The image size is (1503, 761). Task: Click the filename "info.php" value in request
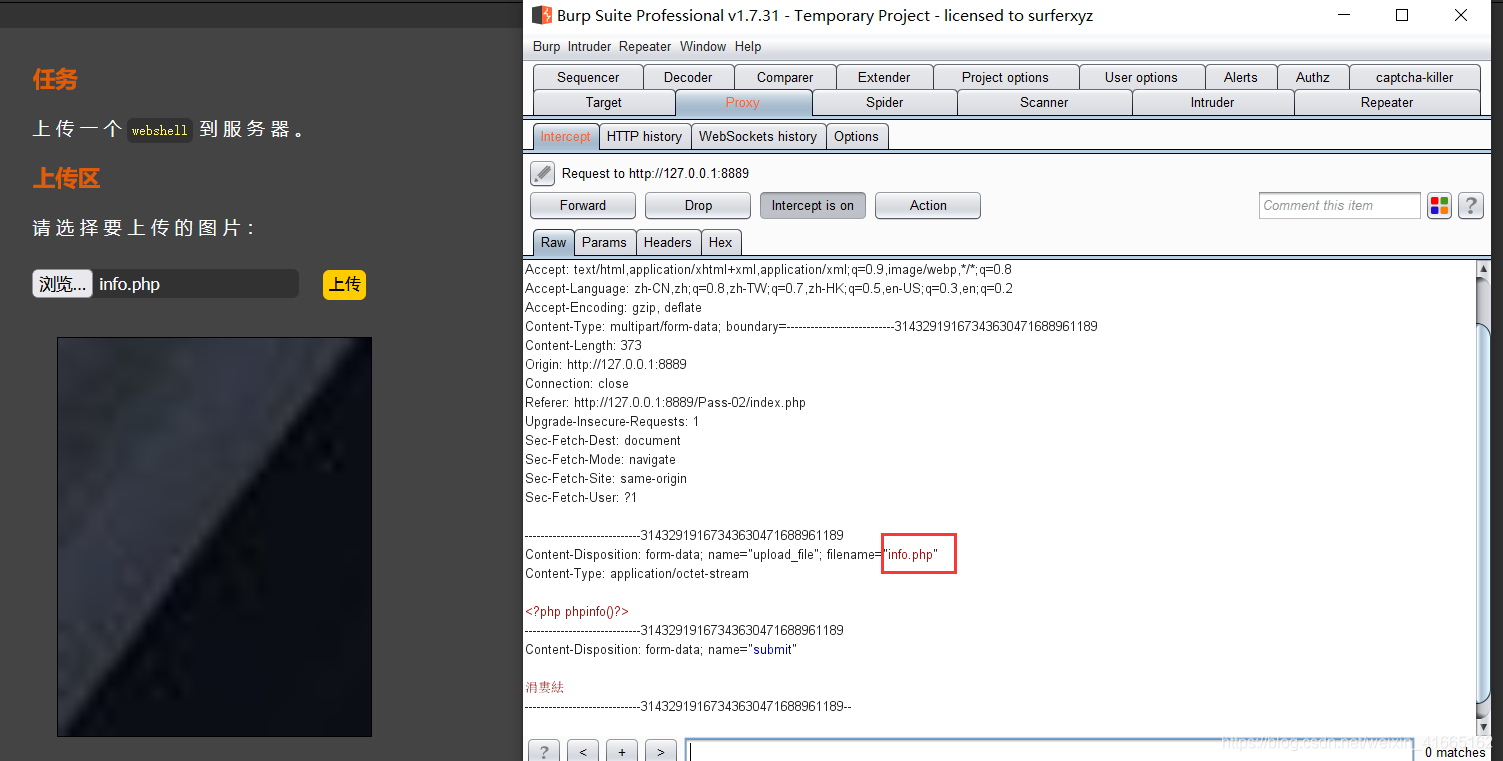pos(913,554)
